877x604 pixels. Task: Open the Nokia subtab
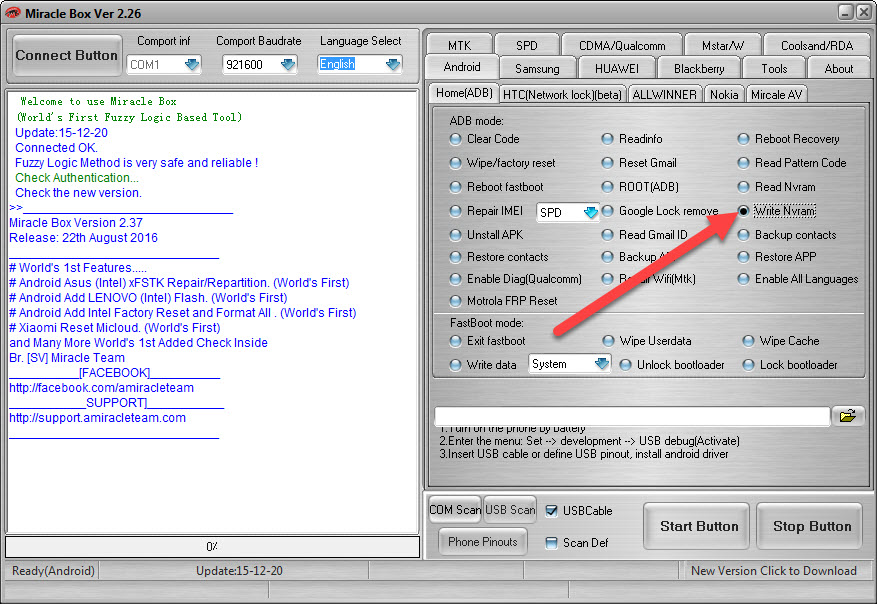(x=724, y=95)
